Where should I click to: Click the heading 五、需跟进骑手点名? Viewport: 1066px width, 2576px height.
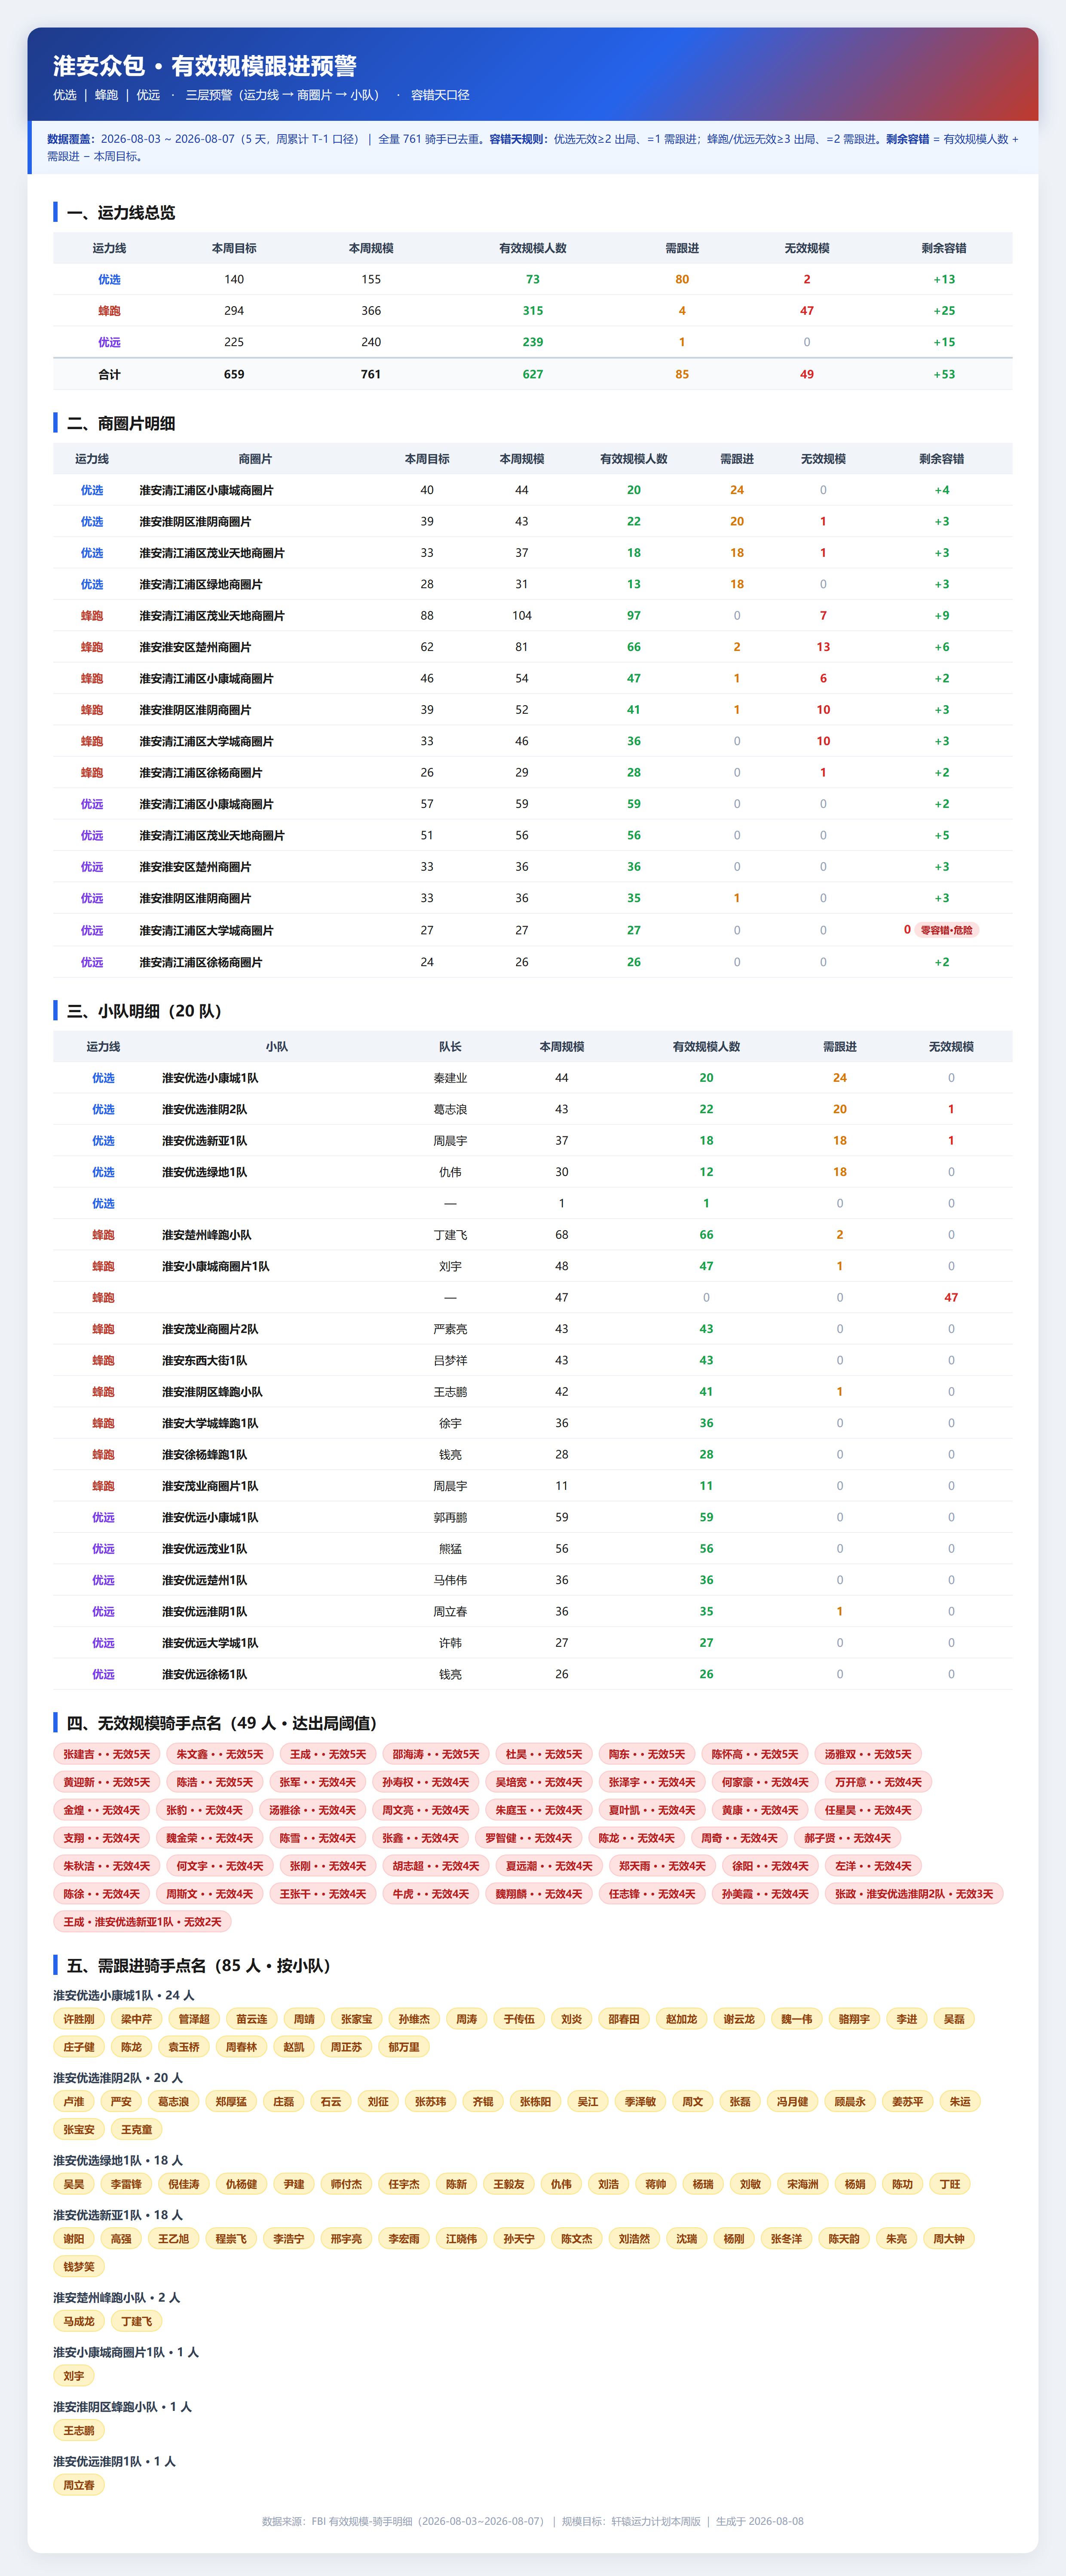click(x=199, y=1966)
